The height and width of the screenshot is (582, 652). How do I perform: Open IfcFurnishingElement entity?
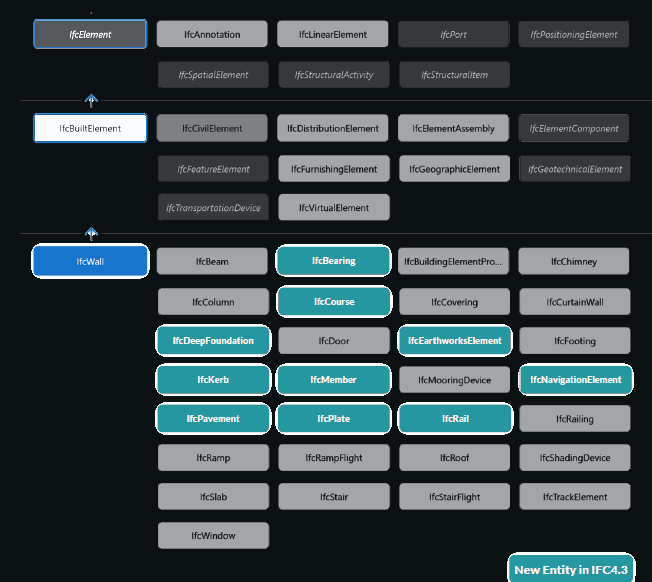[334, 169]
